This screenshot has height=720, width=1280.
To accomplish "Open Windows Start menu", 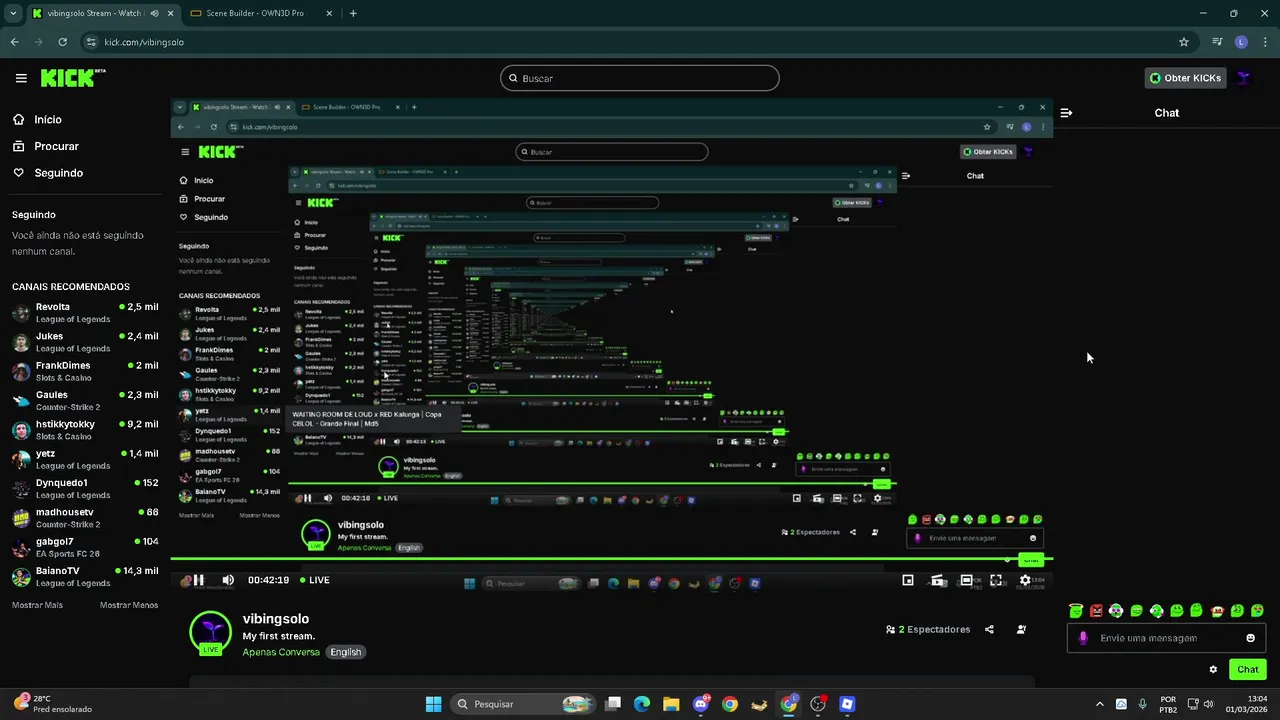I will click(433, 704).
